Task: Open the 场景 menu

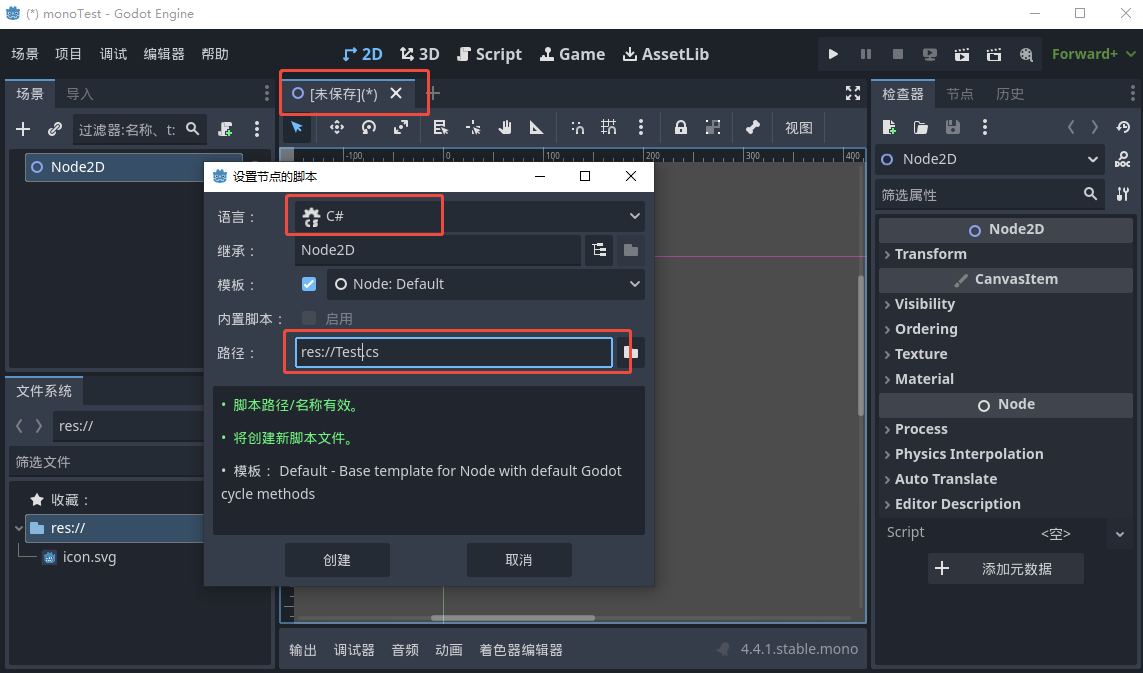Action: (x=25, y=54)
